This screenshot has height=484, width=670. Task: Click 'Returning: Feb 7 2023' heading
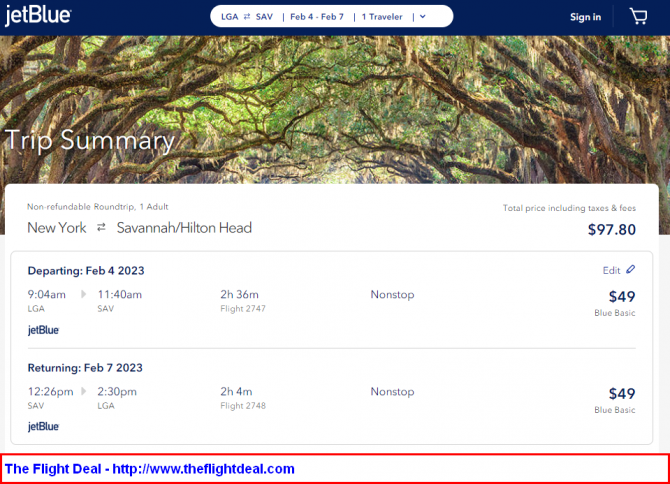(x=85, y=368)
